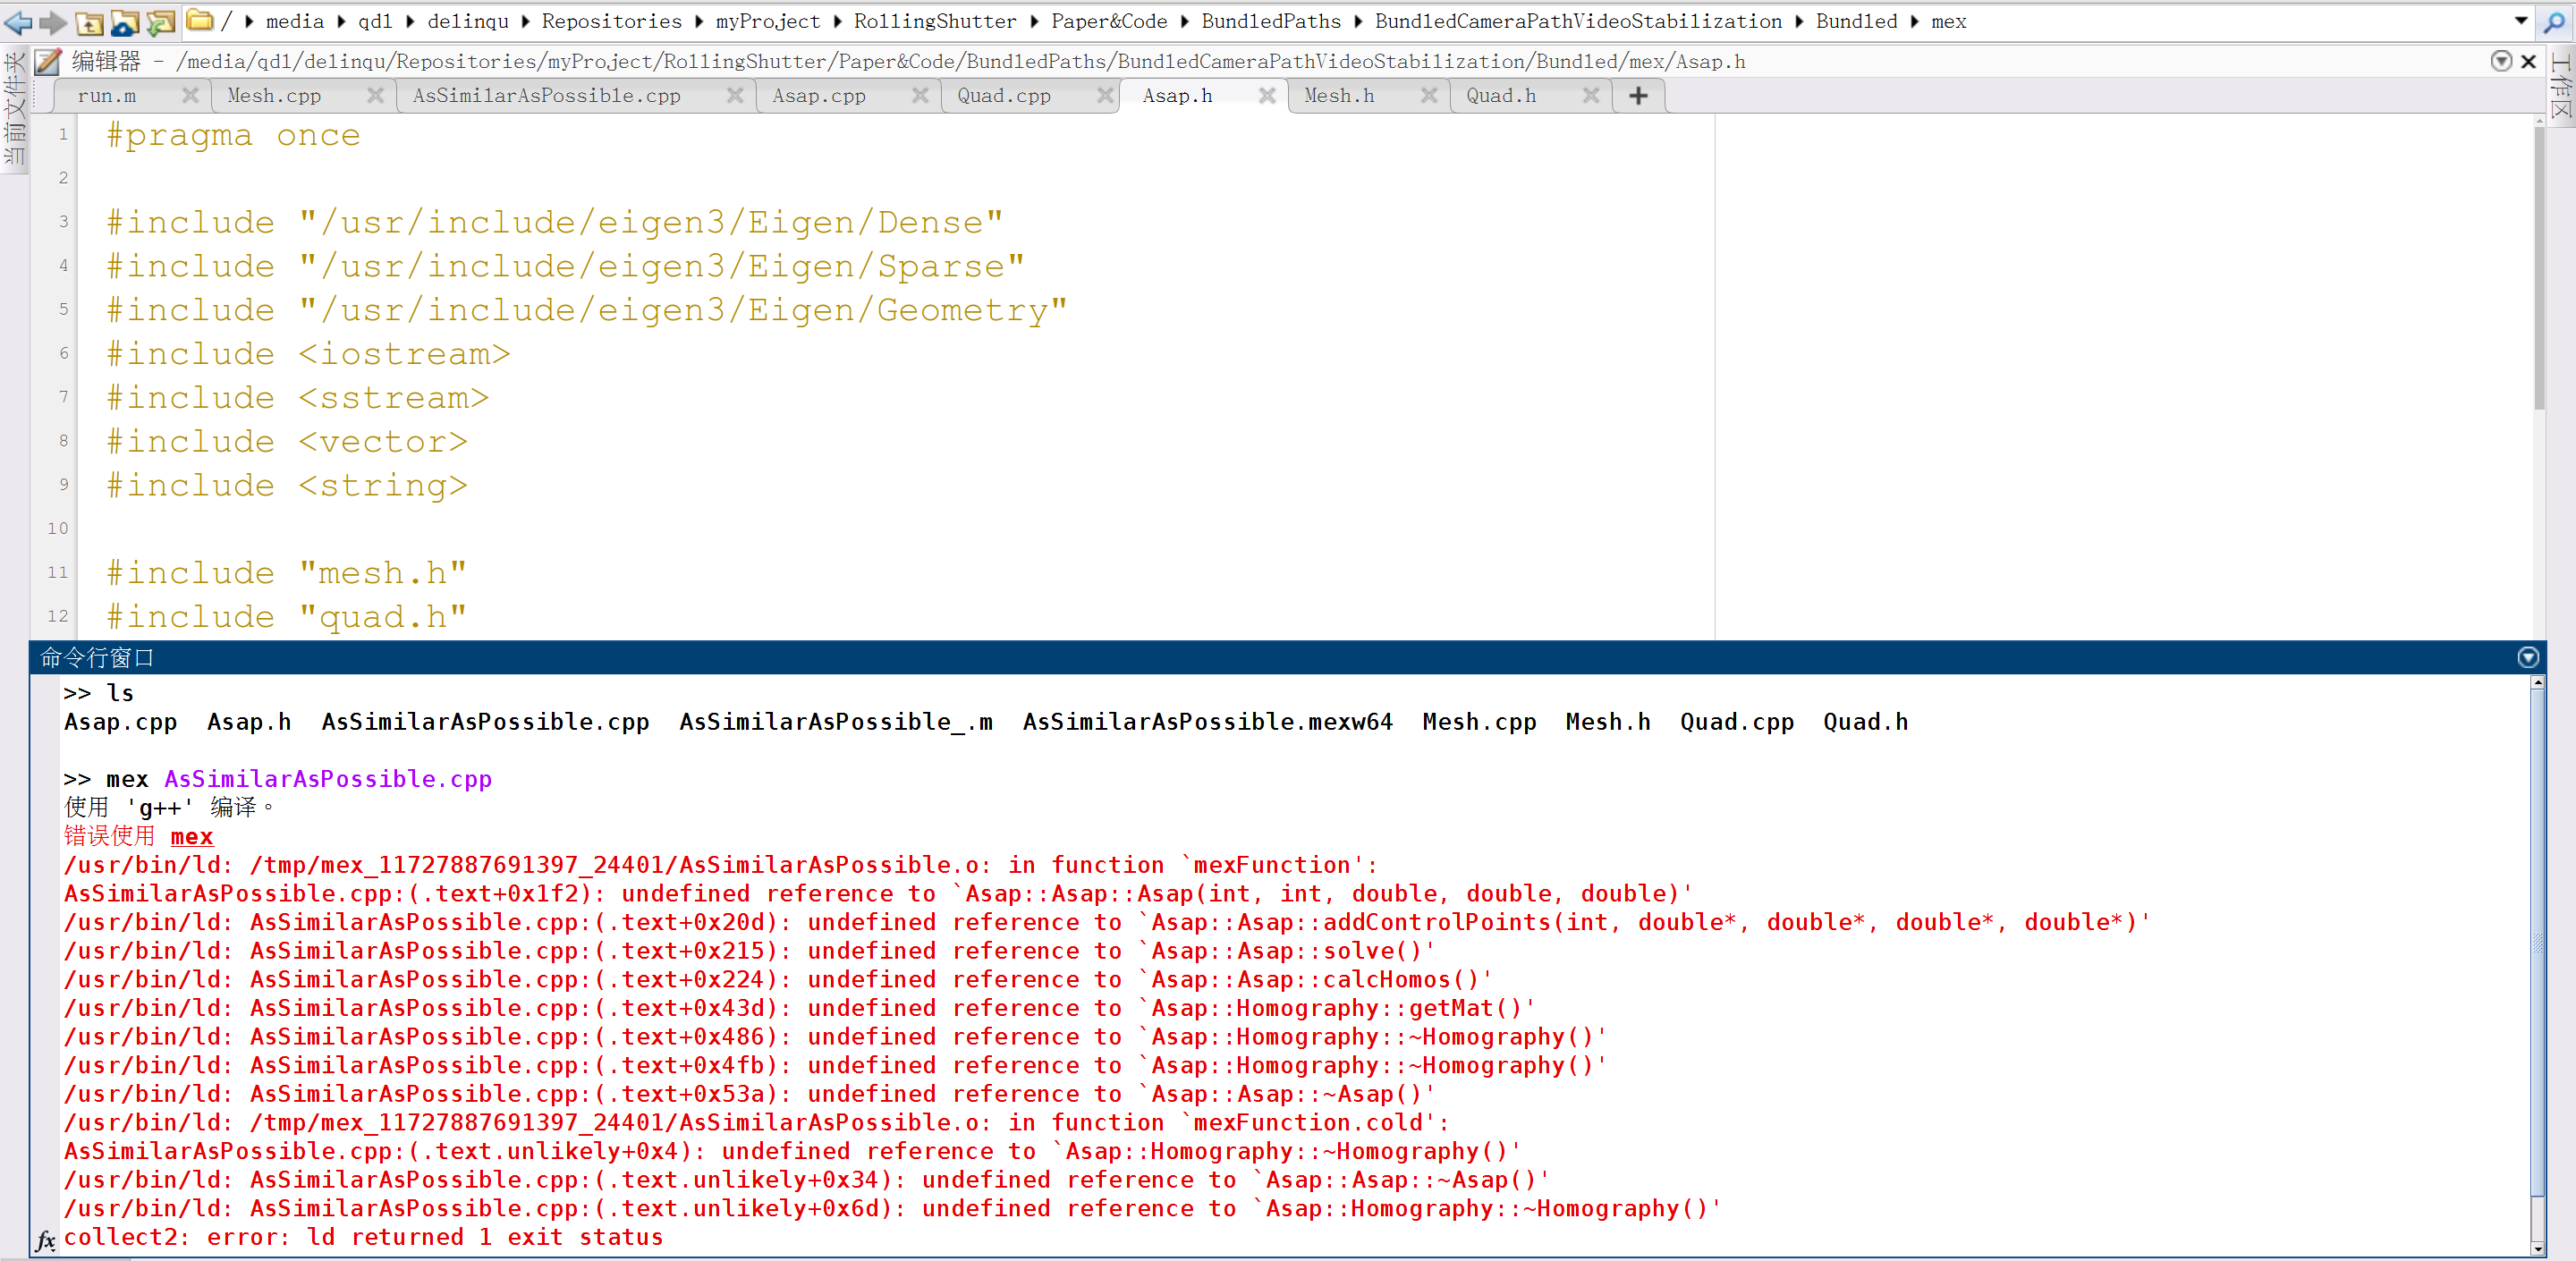Click the red 'mex' error link

pyautogui.click(x=192, y=836)
